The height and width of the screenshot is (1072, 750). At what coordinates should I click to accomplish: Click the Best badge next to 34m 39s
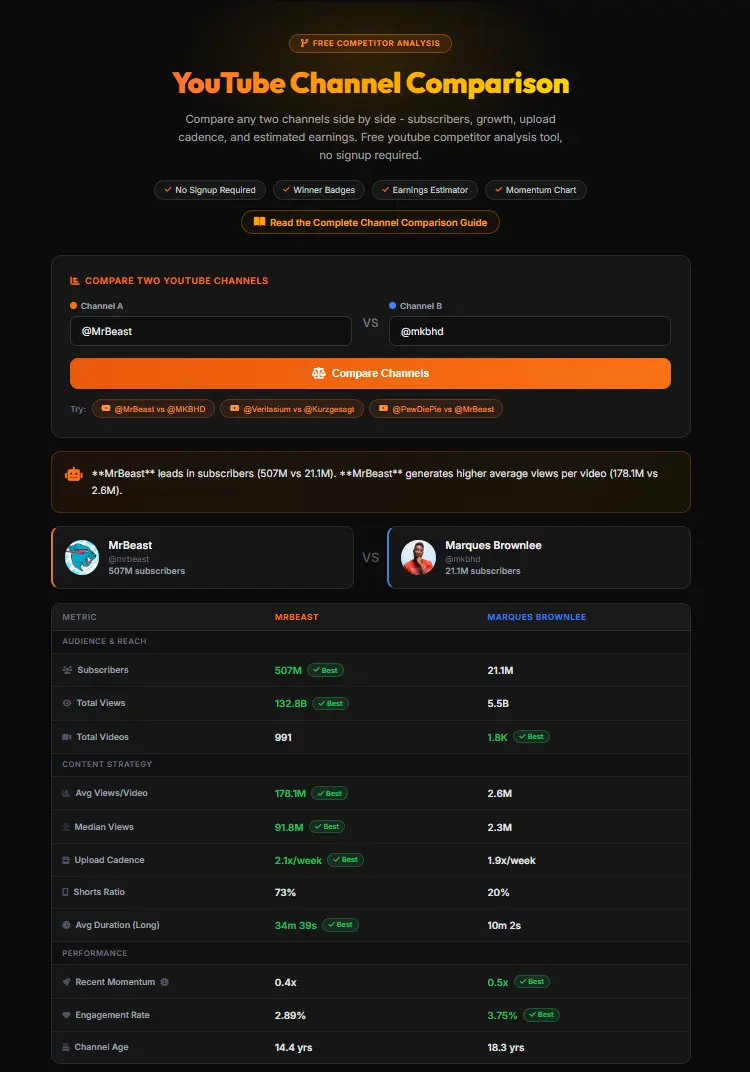tap(340, 924)
